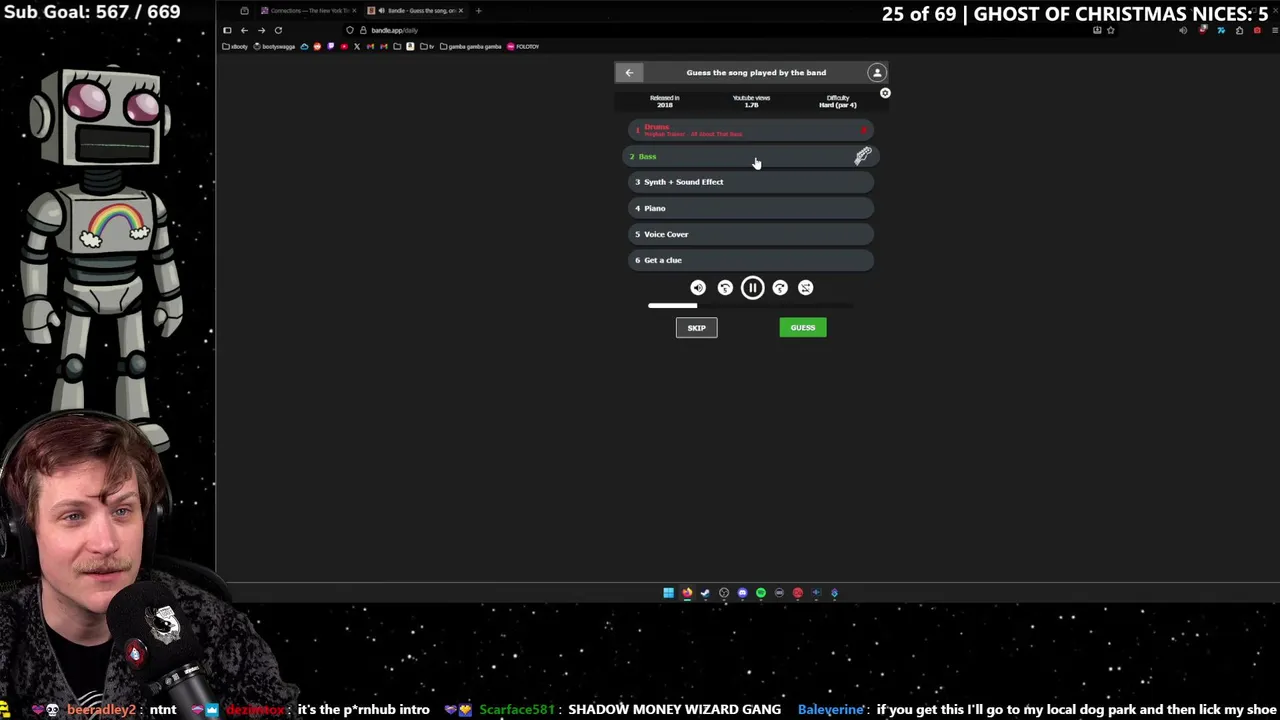Screen dimensions: 1280x720
Task: Select the Piano row
Action: click(x=751, y=208)
